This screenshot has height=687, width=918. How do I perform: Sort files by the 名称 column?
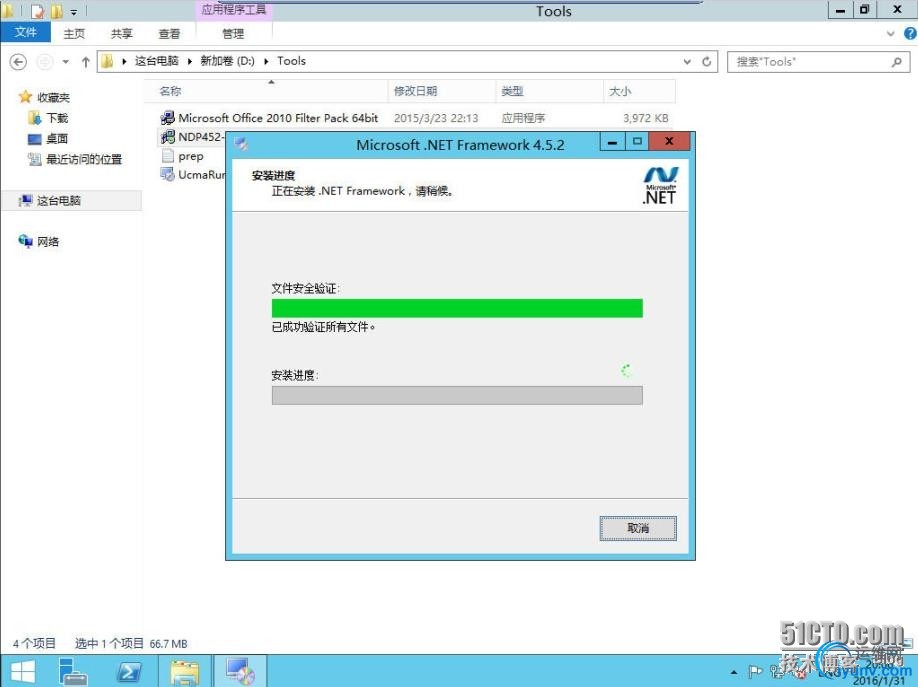[267, 91]
